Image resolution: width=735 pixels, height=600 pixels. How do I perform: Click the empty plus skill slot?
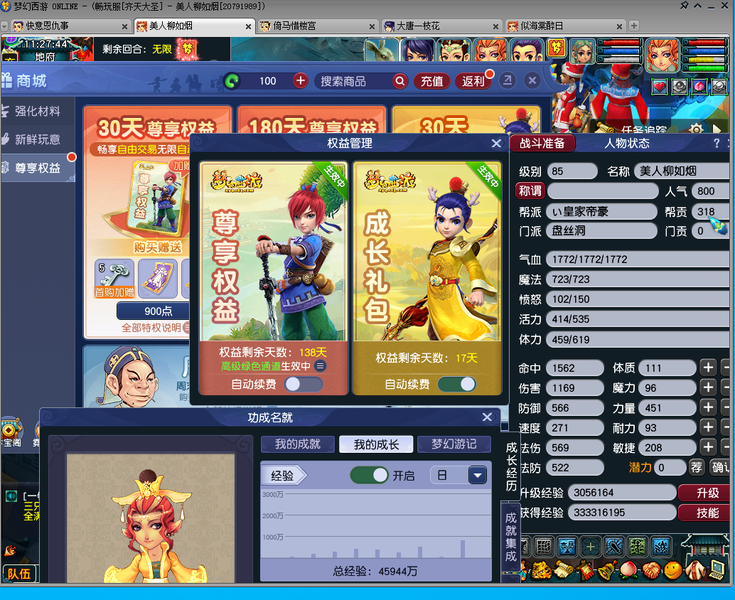click(x=590, y=546)
